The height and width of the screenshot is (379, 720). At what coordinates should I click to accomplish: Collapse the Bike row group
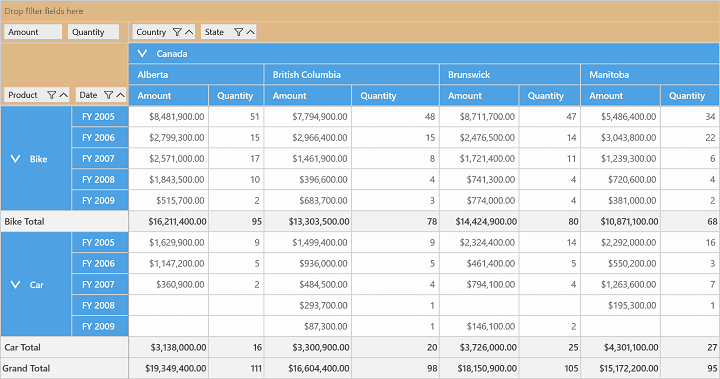click(x=15, y=159)
